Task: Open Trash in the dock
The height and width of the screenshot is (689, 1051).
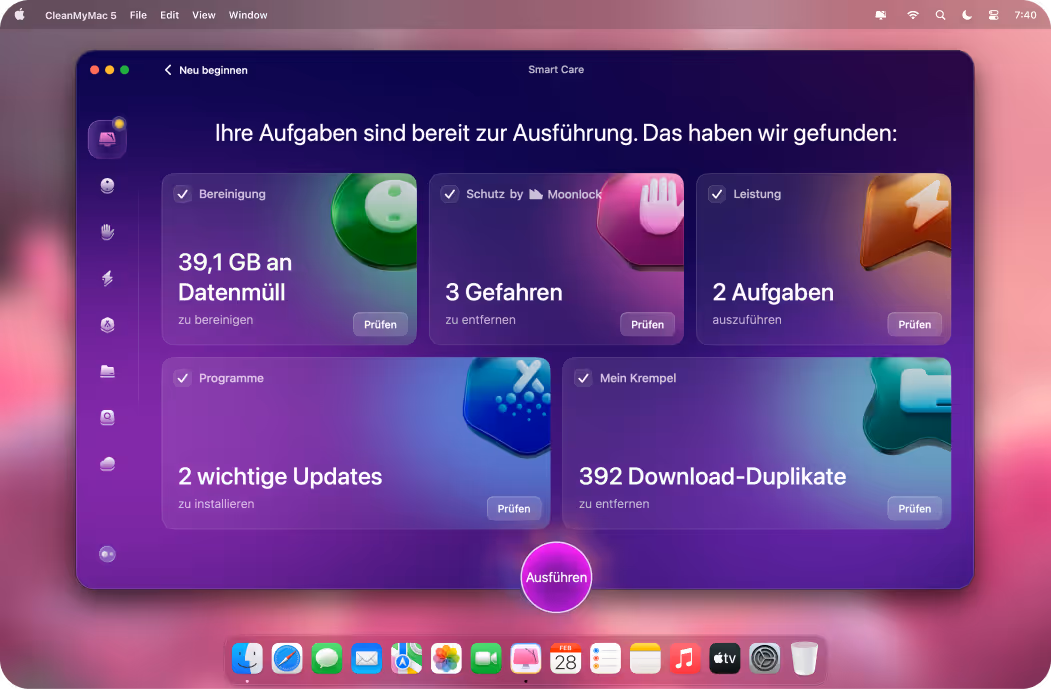Action: (x=804, y=658)
